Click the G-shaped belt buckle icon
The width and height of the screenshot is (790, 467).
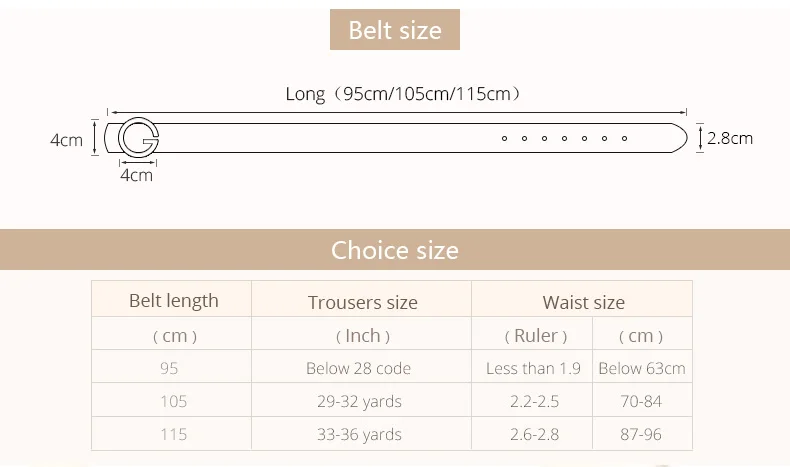pyautogui.click(x=139, y=138)
